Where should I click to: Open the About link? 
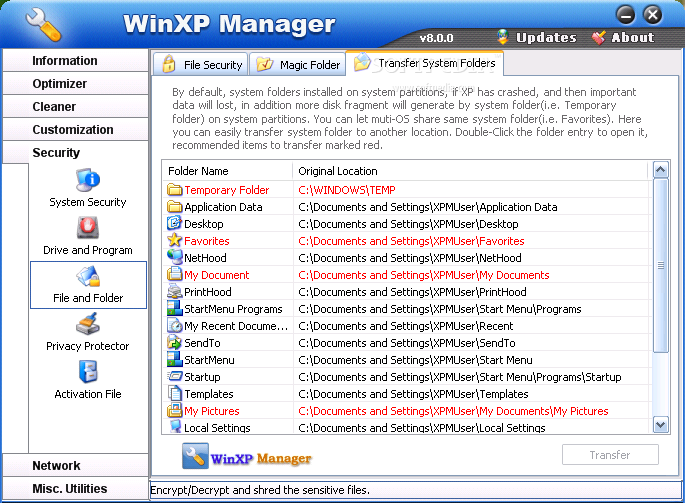tap(633, 38)
